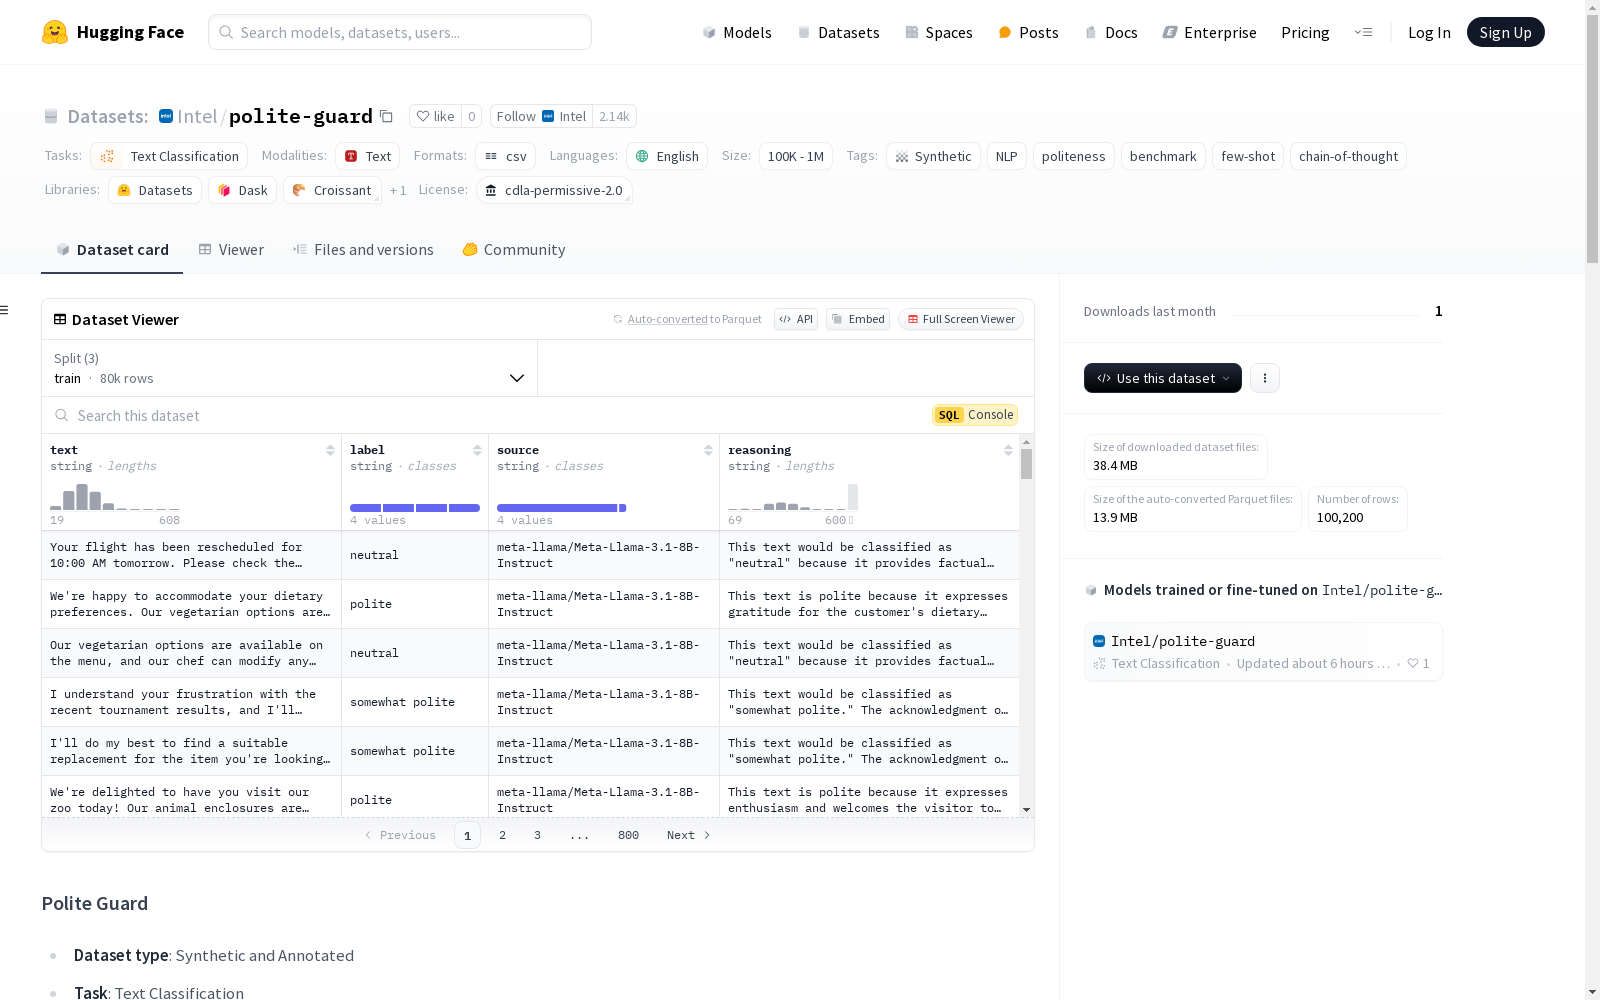The image size is (1600, 1000).
Task: Sort the source column
Action: 708,450
